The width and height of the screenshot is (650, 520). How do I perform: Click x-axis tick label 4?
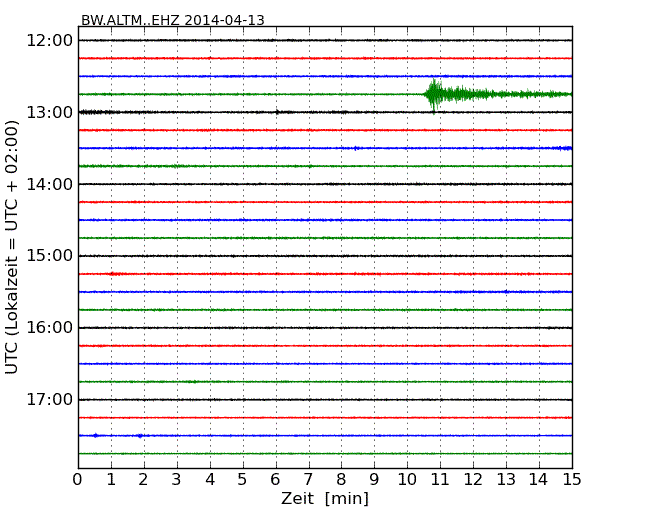coord(210,479)
